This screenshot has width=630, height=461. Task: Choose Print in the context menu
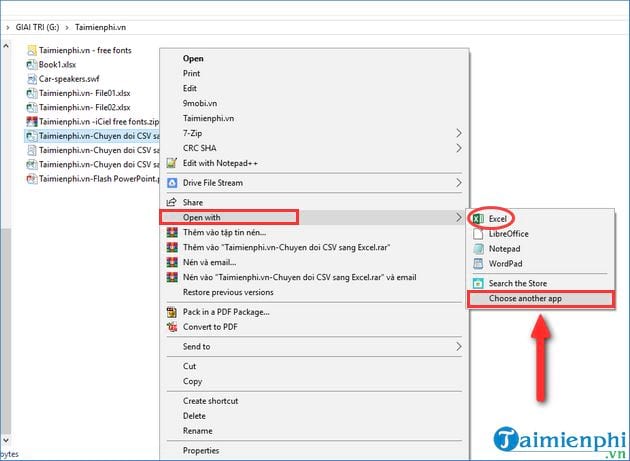tap(191, 73)
